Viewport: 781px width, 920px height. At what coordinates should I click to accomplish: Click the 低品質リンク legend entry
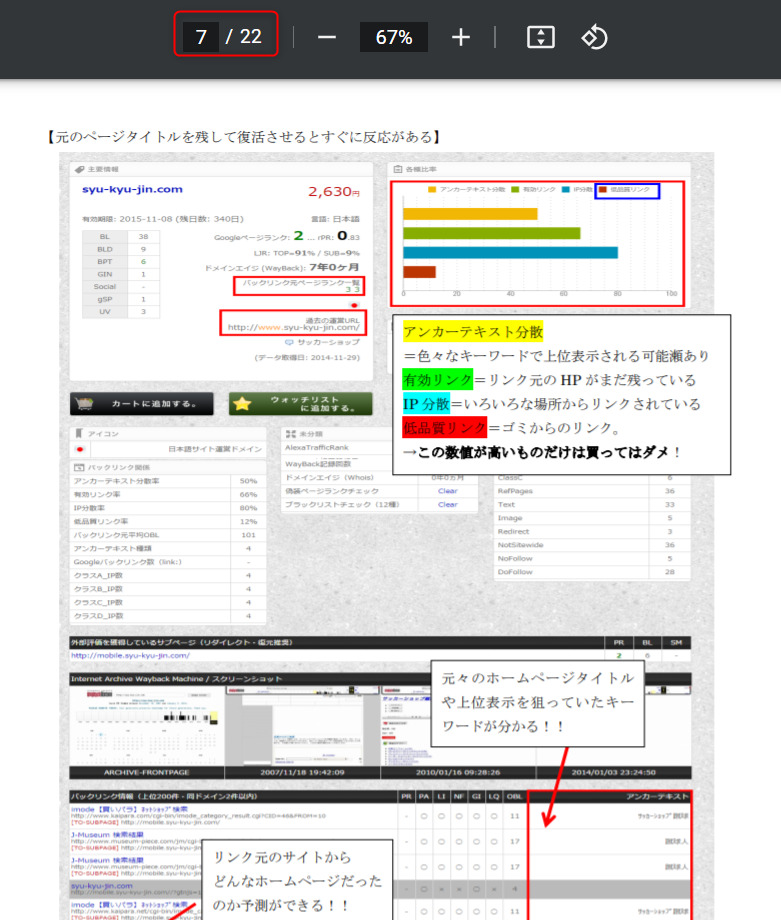(x=627, y=189)
